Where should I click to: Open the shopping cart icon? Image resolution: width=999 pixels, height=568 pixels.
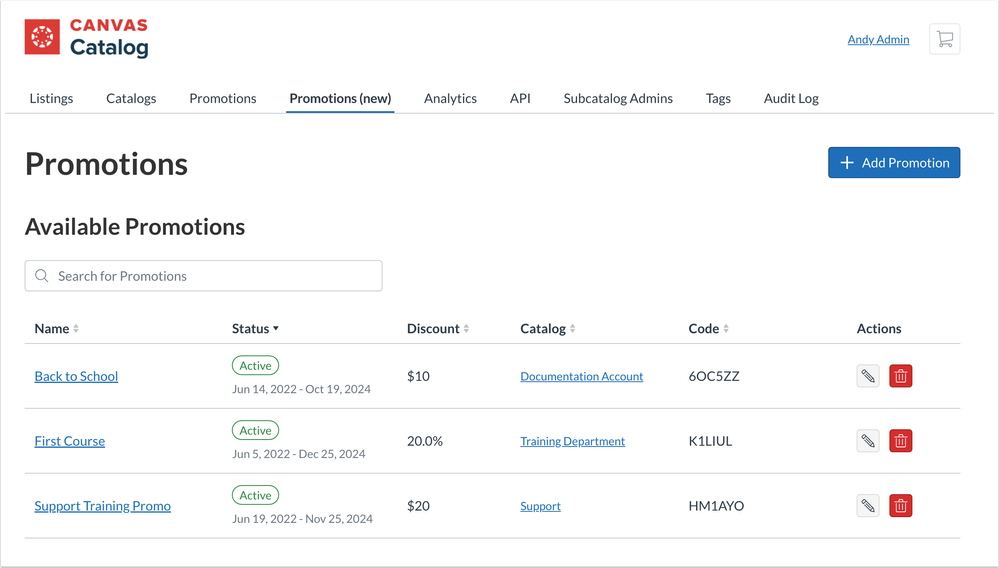[944, 40]
